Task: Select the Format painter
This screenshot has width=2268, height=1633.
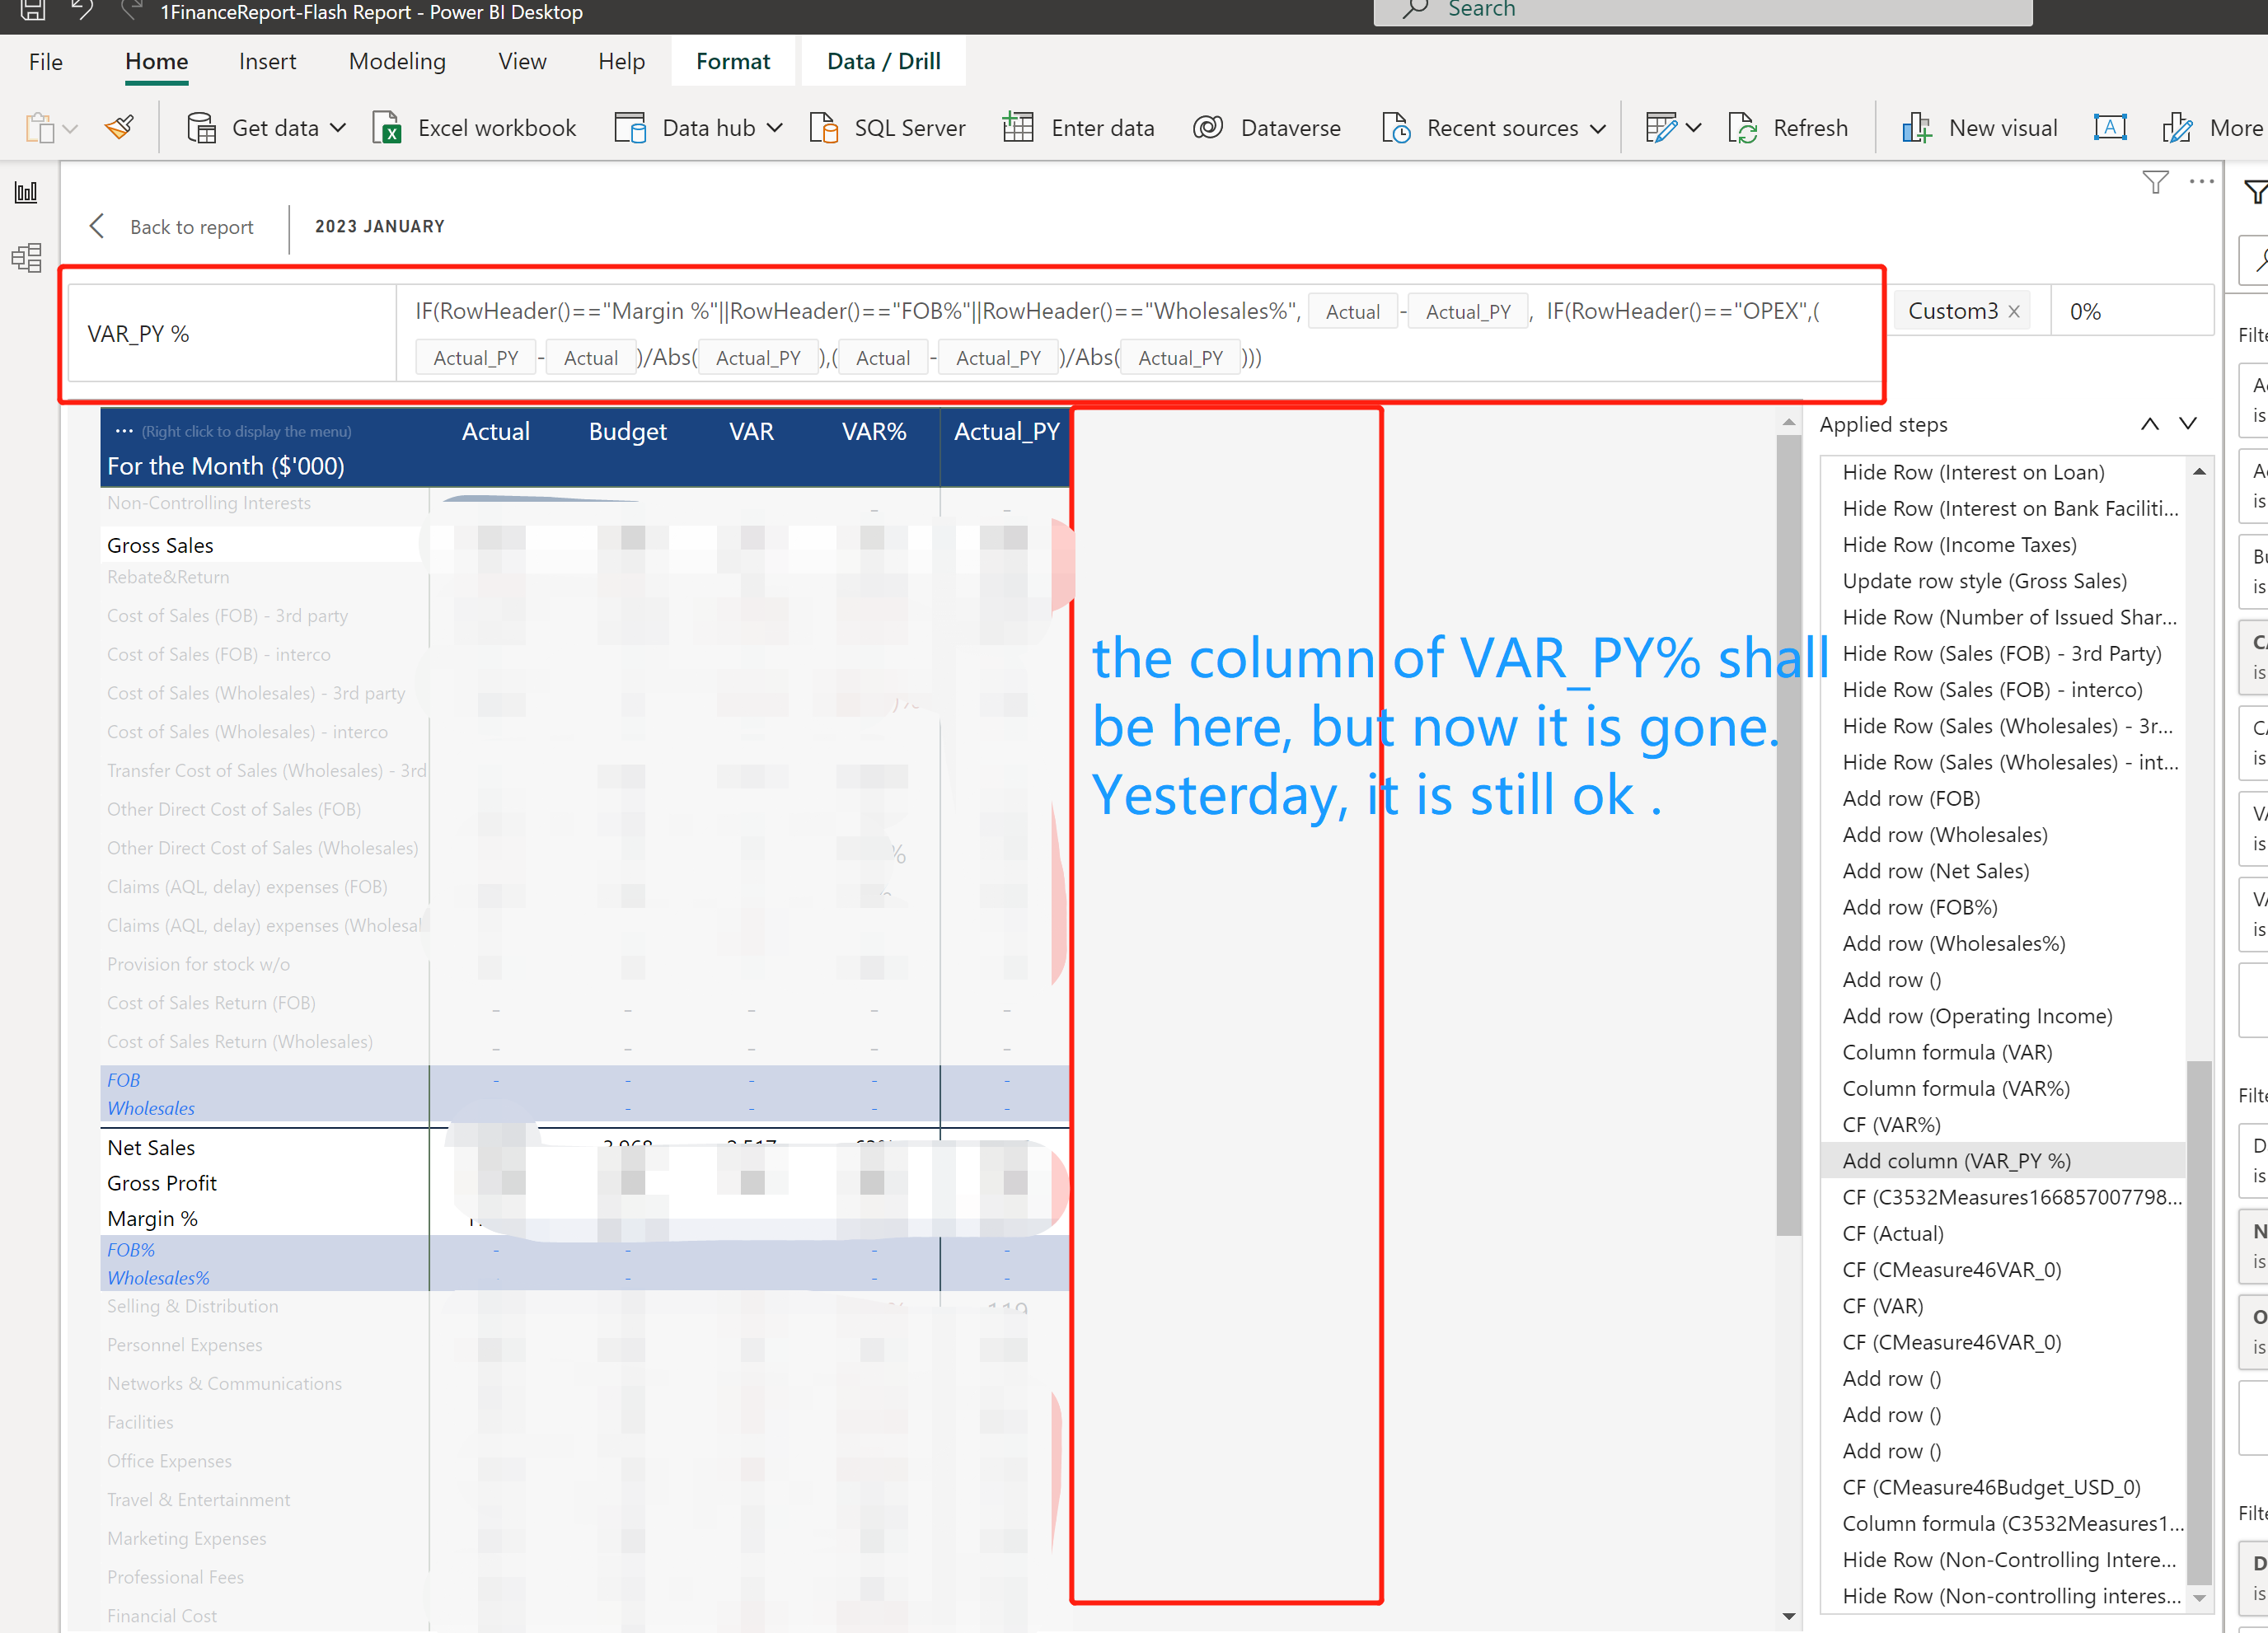Action: tap(119, 127)
